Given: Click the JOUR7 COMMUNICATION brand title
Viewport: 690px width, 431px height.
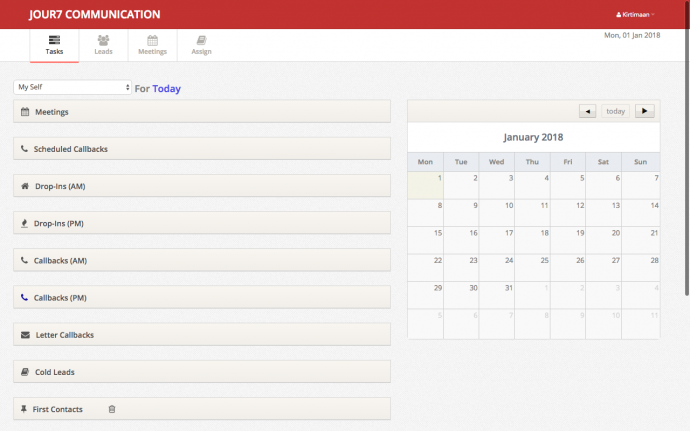Looking at the screenshot, I should [95, 15].
